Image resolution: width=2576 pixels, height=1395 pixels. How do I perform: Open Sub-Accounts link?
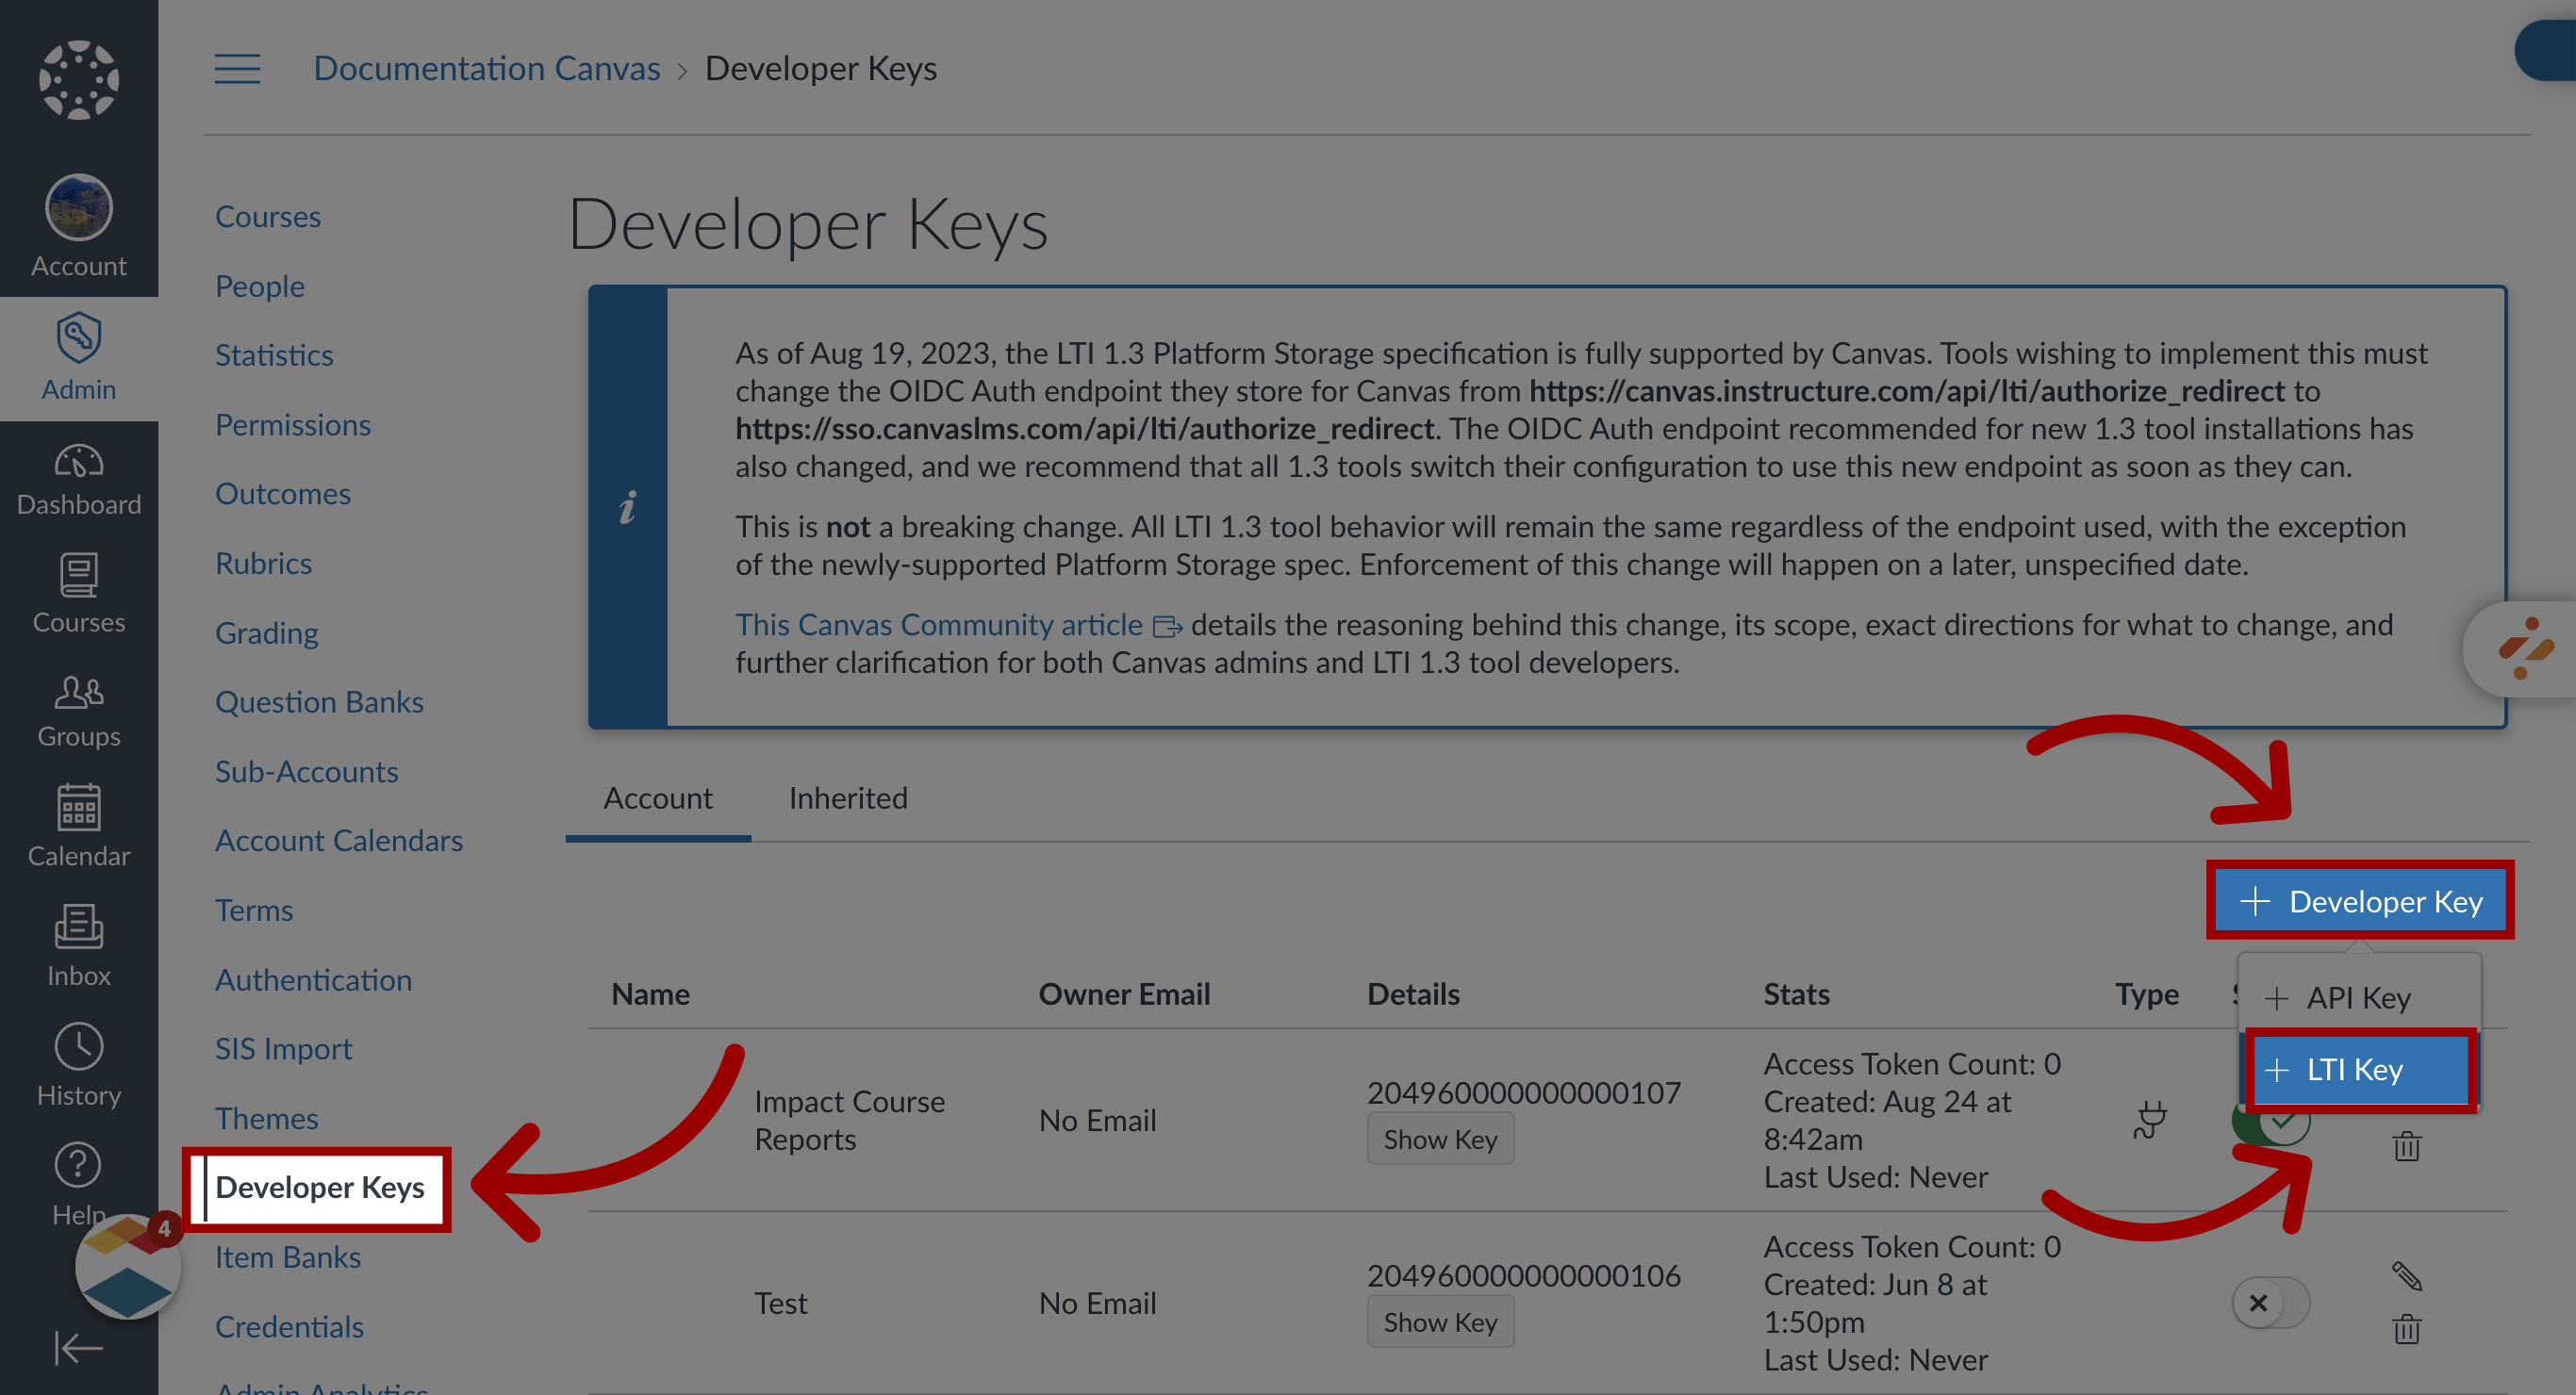point(307,771)
